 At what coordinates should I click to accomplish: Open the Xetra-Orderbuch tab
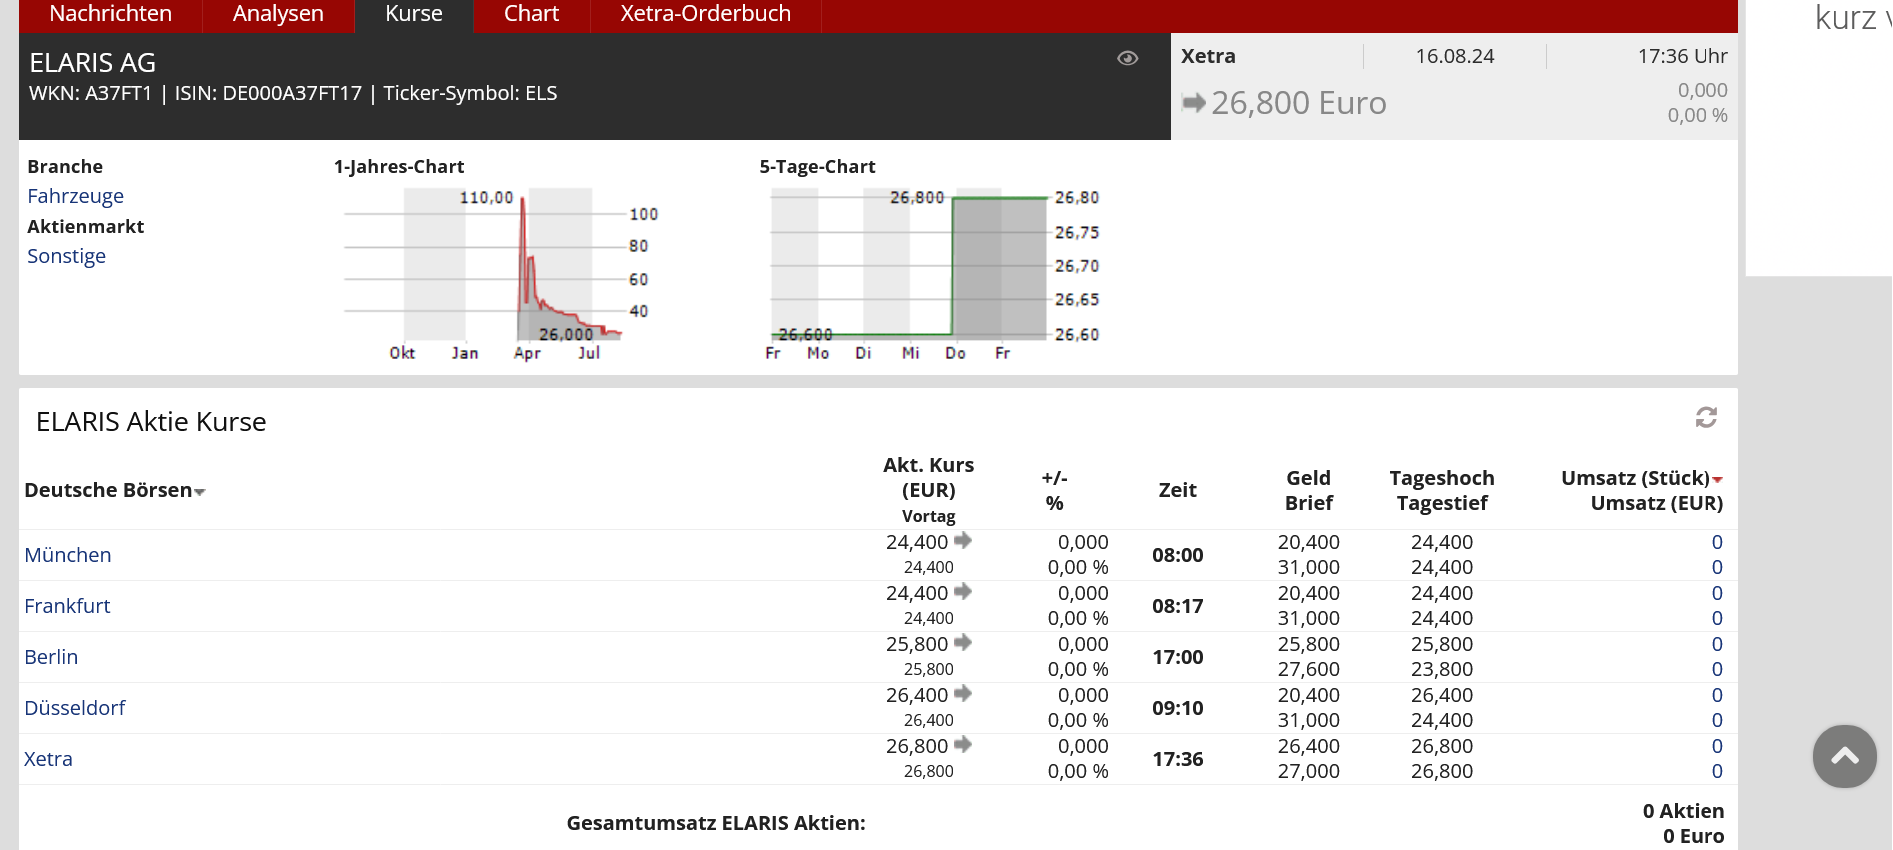coord(705,14)
